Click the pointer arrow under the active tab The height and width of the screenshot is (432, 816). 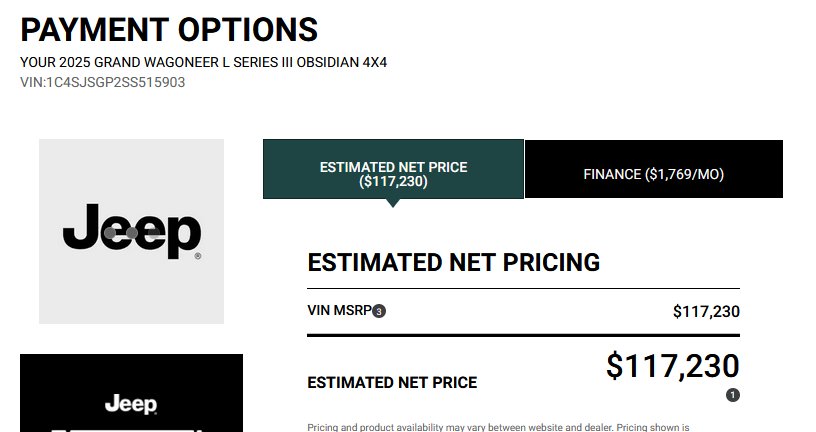[x=393, y=203]
